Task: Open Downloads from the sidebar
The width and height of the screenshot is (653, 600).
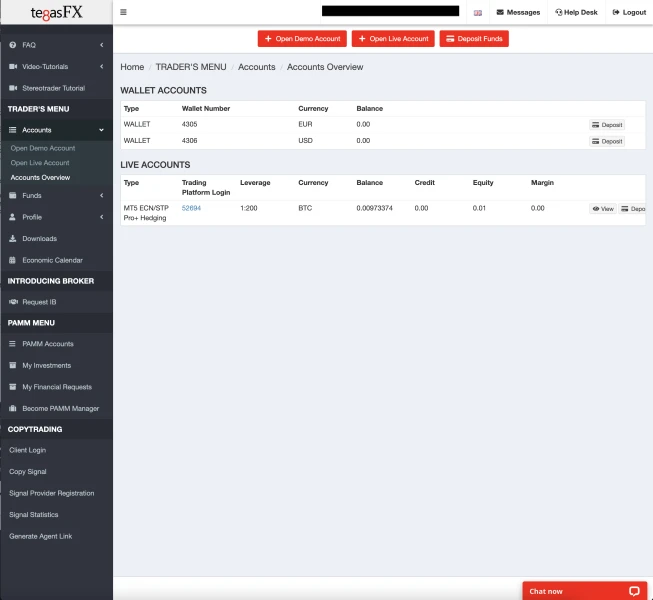Action: coord(39,238)
